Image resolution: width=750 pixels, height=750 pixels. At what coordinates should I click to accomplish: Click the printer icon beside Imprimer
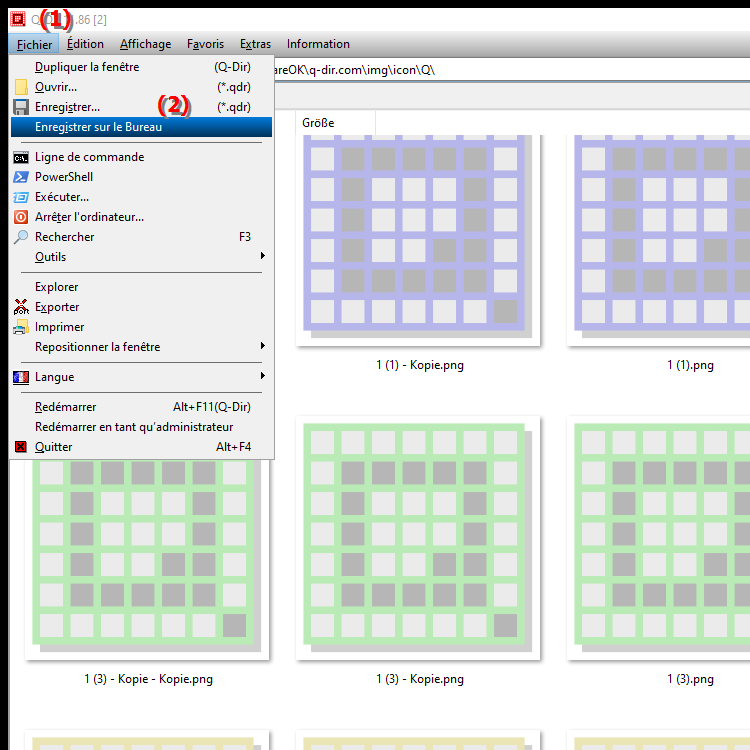(x=21, y=327)
